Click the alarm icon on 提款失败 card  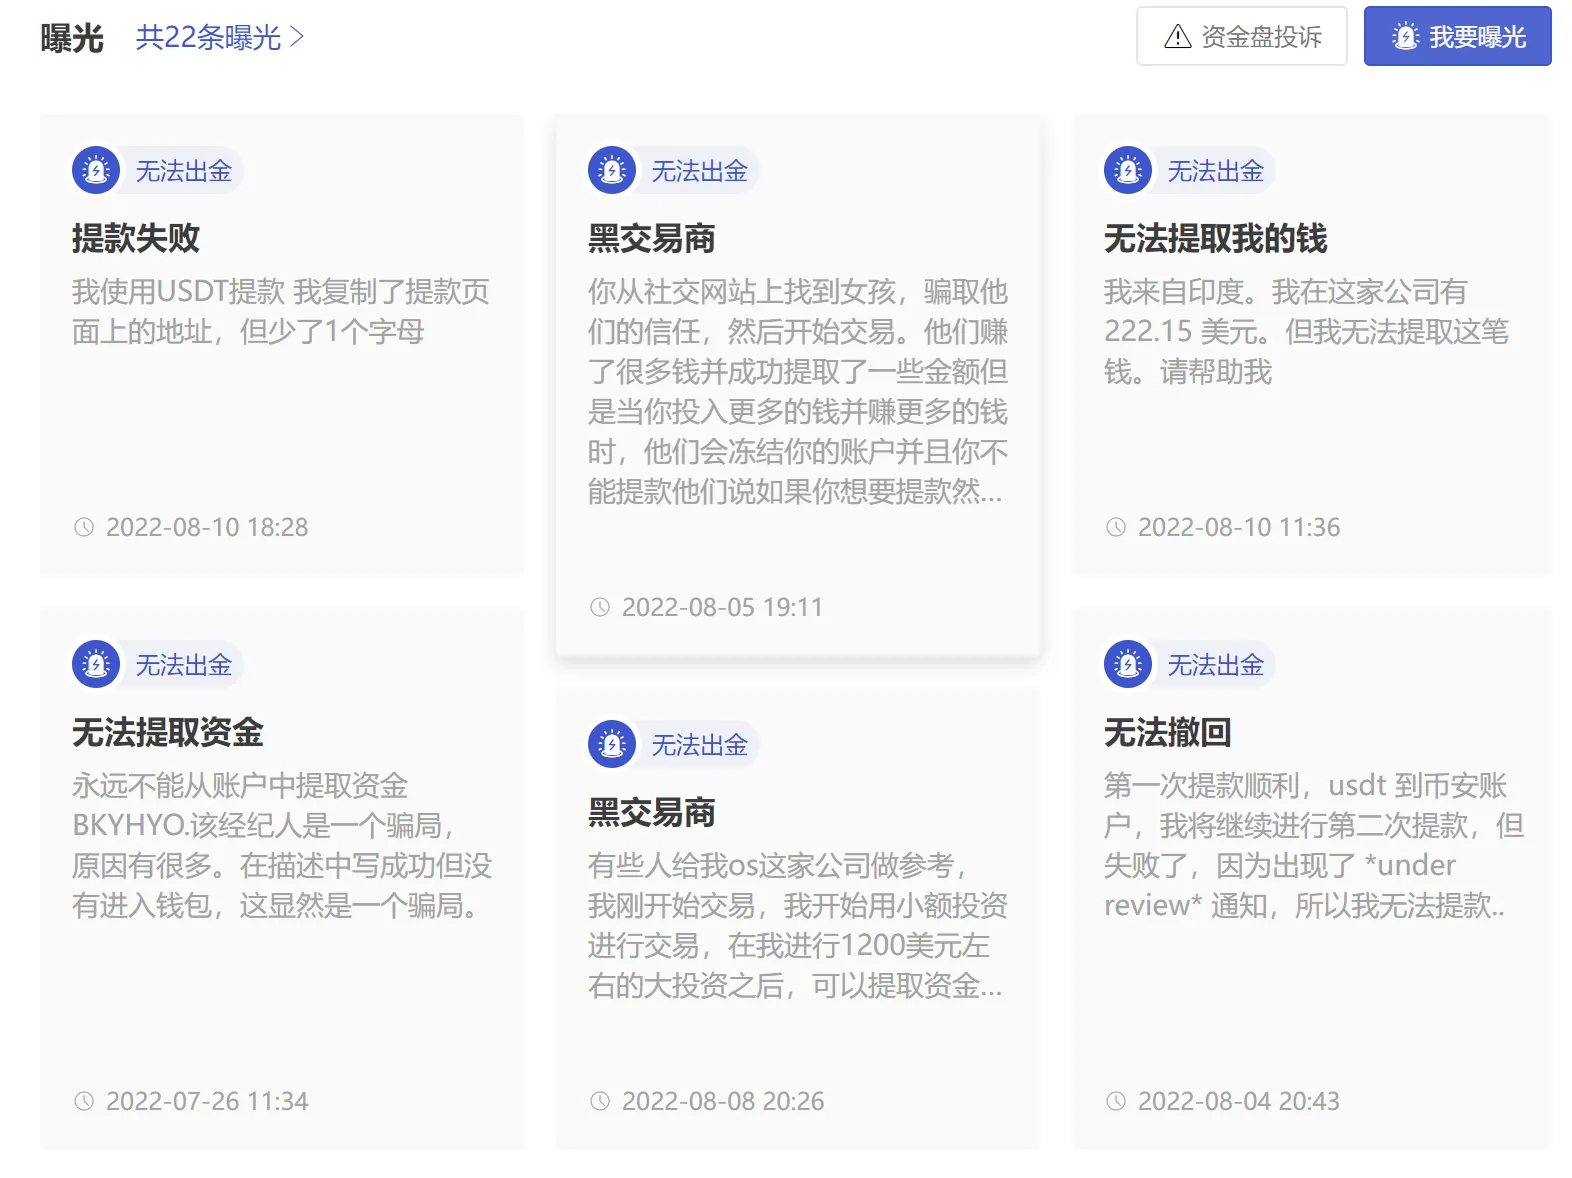[x=96, y=170]
